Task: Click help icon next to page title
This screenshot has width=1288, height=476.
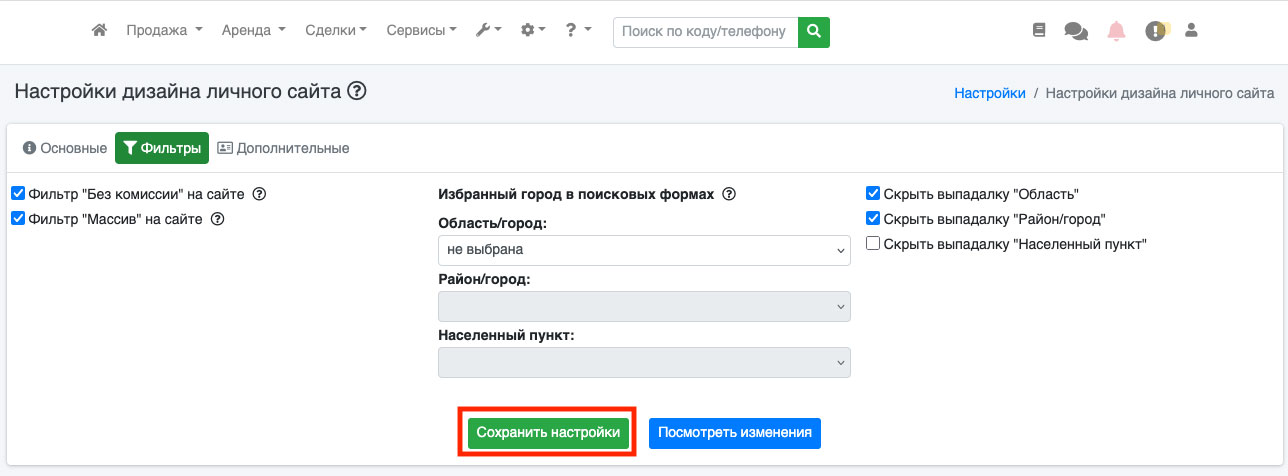Action: 356,91
